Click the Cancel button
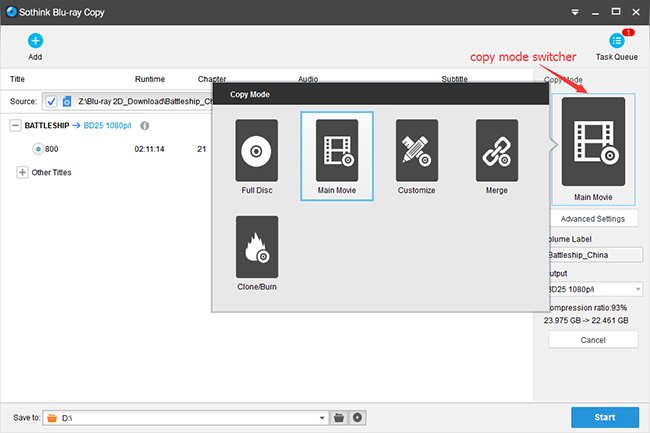Image resolution: width=650 pixels, height=433 pixels. (593, 340)
